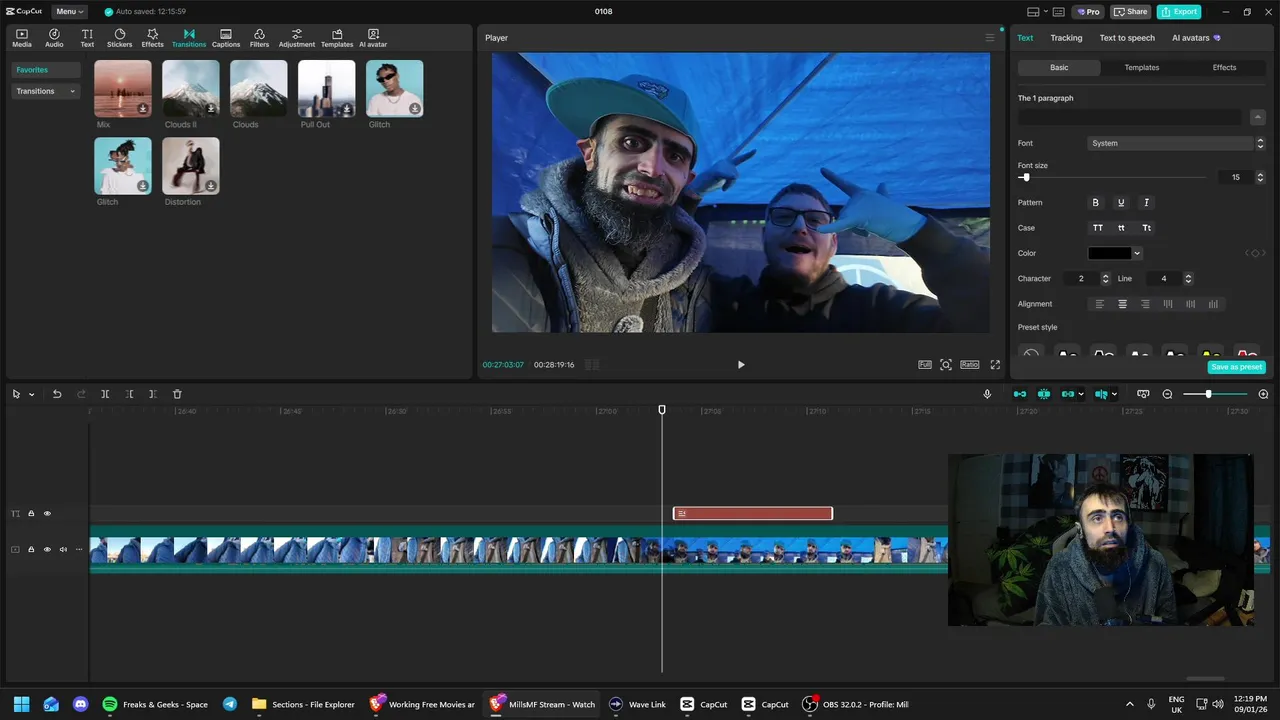Screen dimensions: 1280x720
Task: Click the microphone record voiceover icon
Action: (x=987, y=394)
